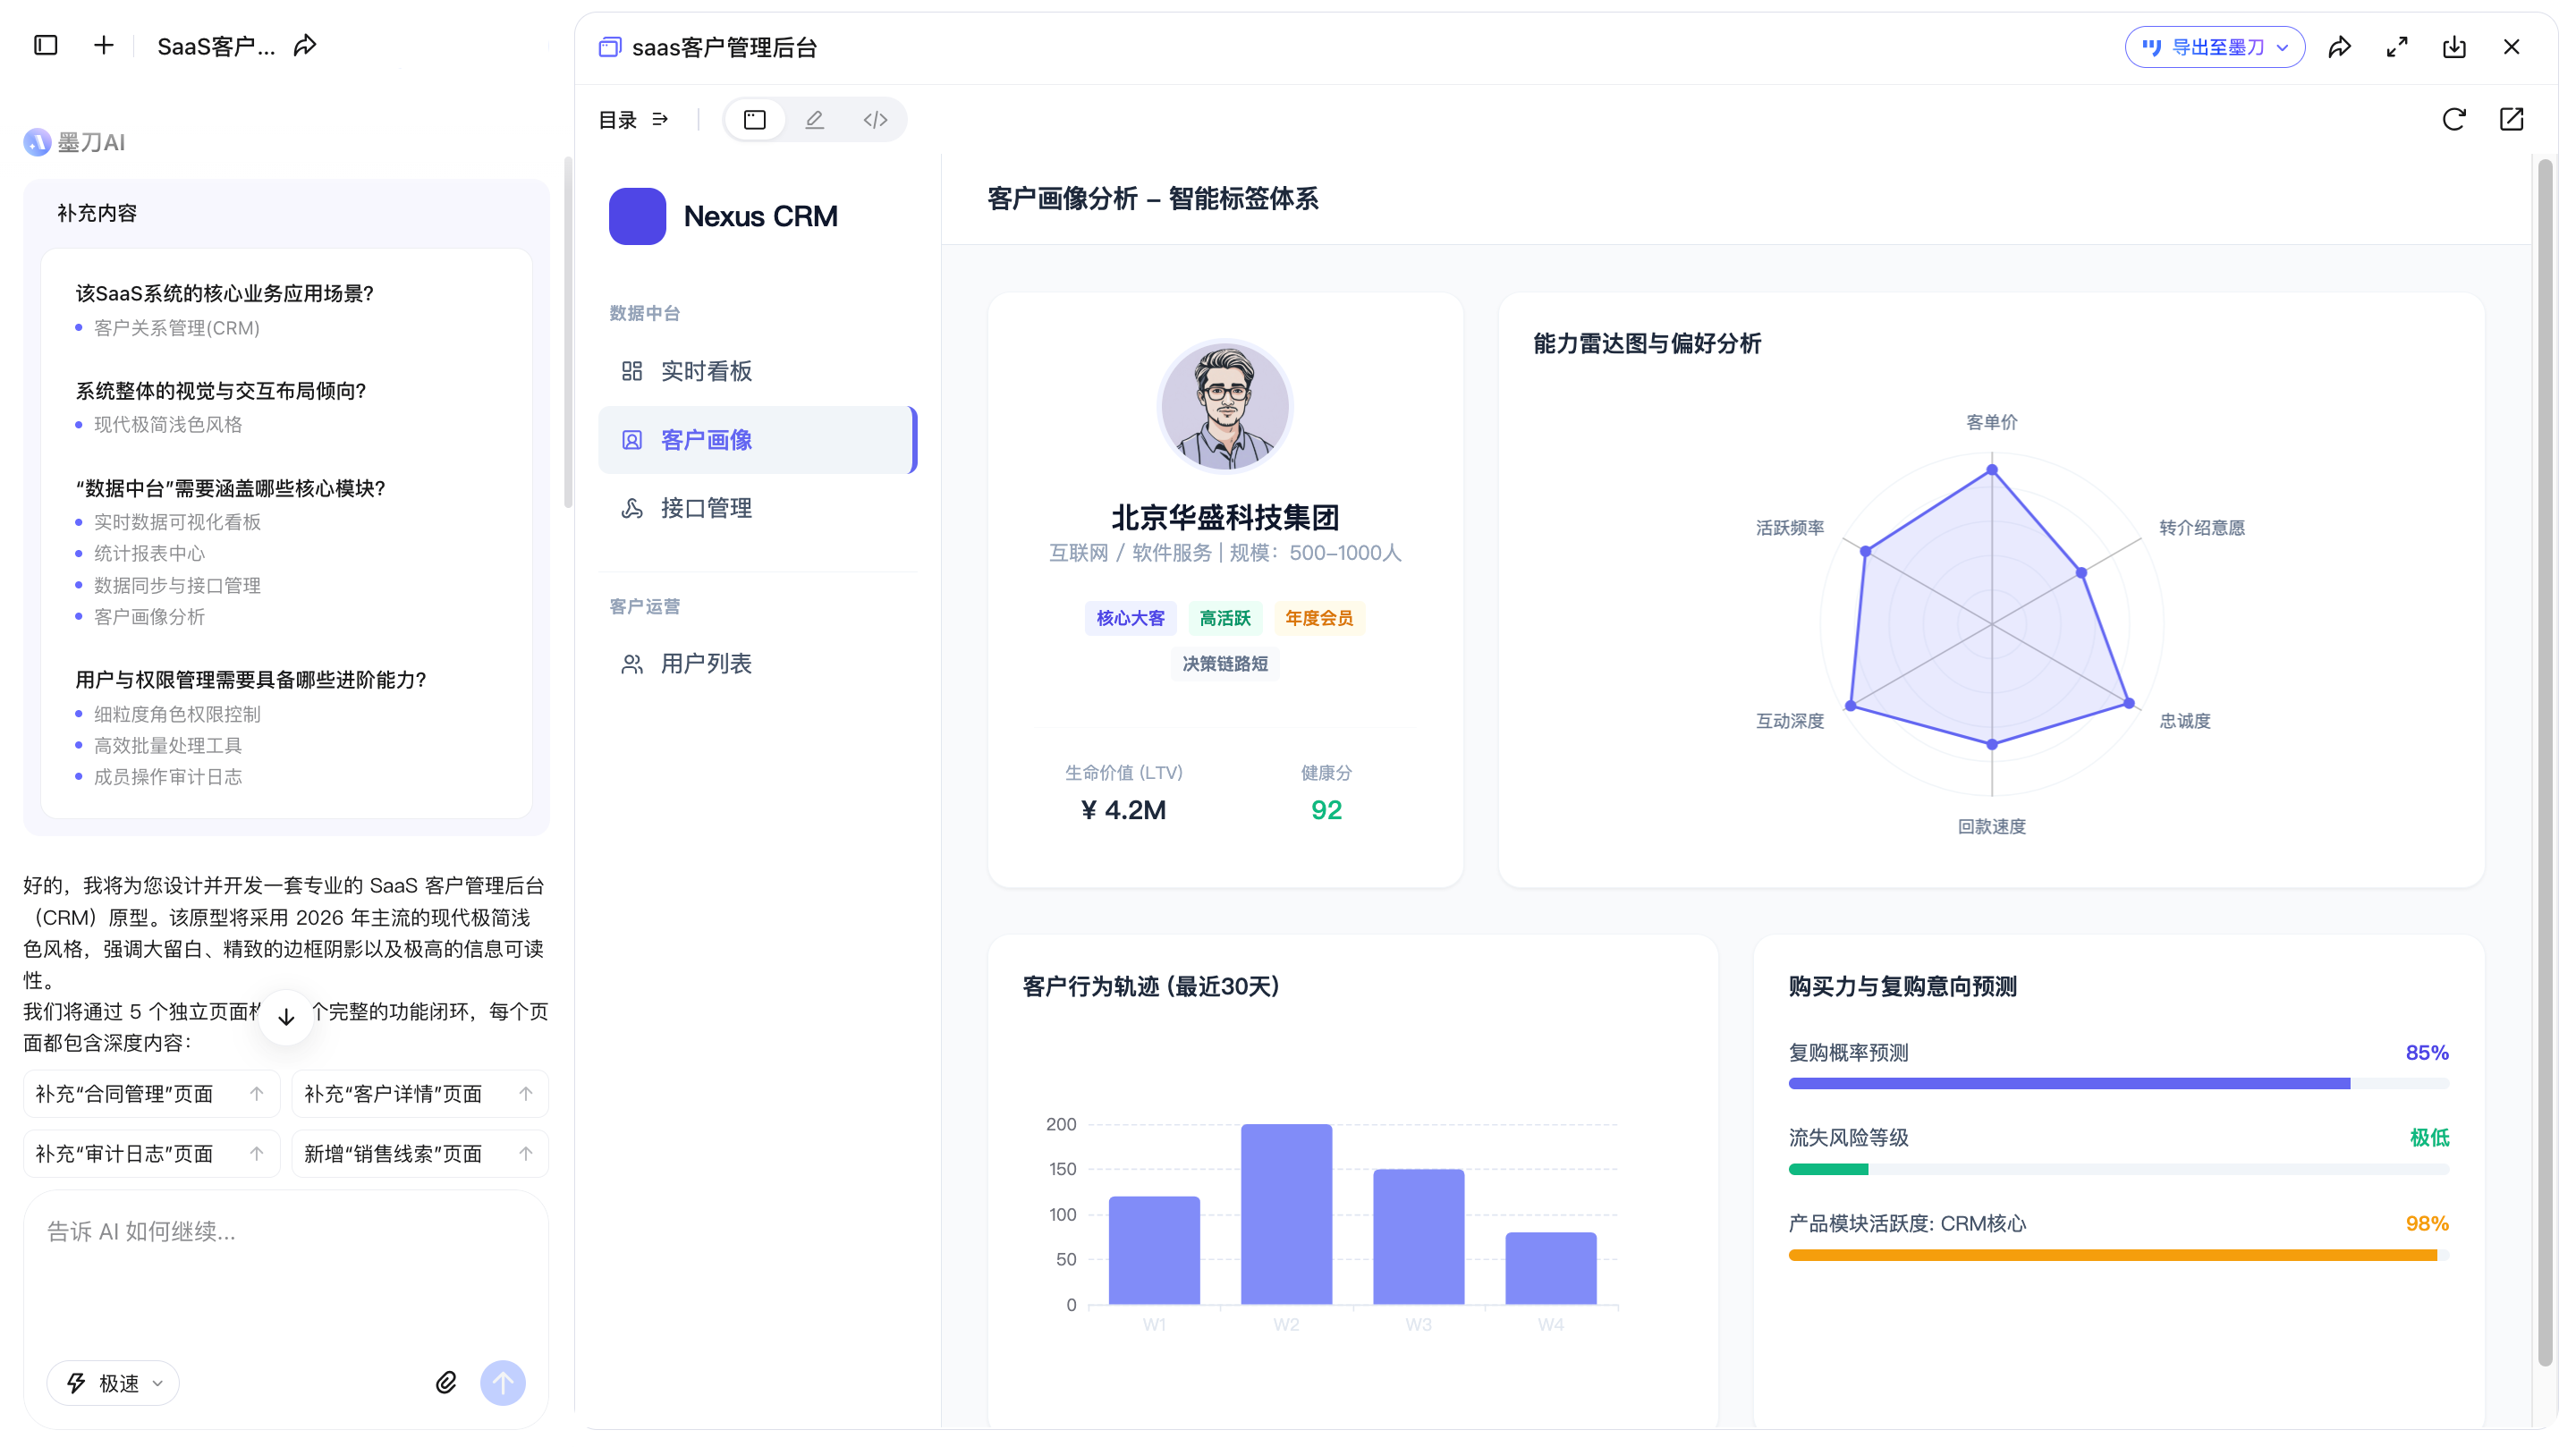This screenshot has width=2576, height=1447.
Task: Toggle the left sidebar panel icon
Action: 45,46
